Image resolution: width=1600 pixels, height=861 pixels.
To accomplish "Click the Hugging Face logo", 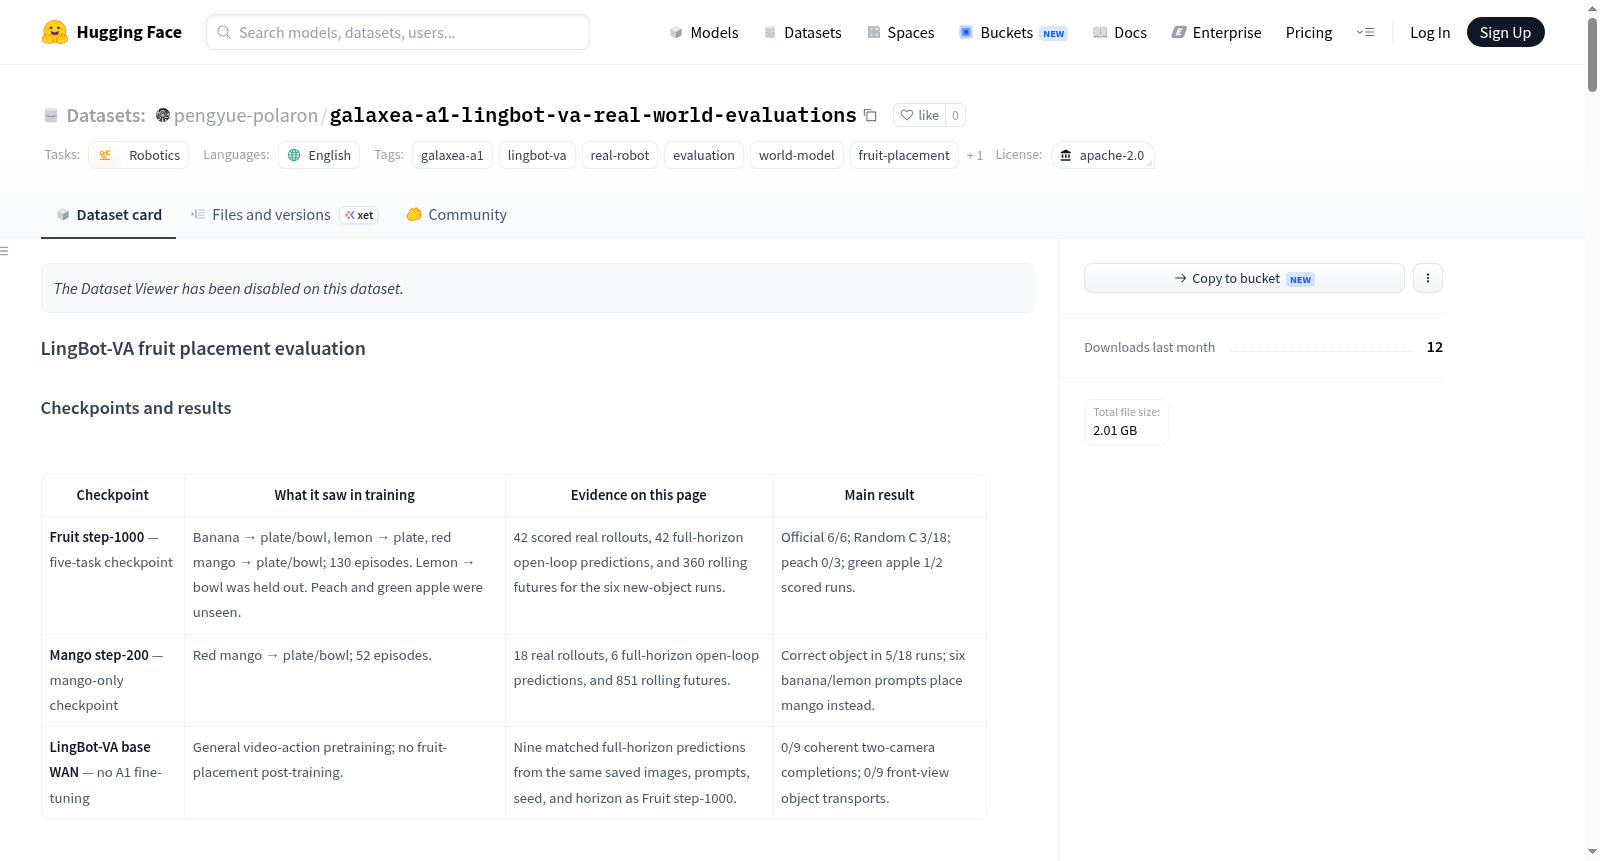I will (111, 32).
